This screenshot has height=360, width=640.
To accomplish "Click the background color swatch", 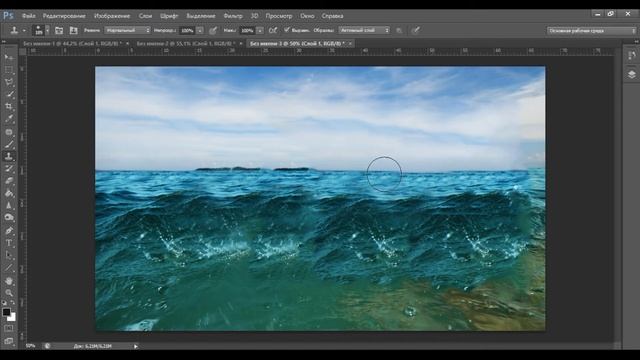I will 12,317.
